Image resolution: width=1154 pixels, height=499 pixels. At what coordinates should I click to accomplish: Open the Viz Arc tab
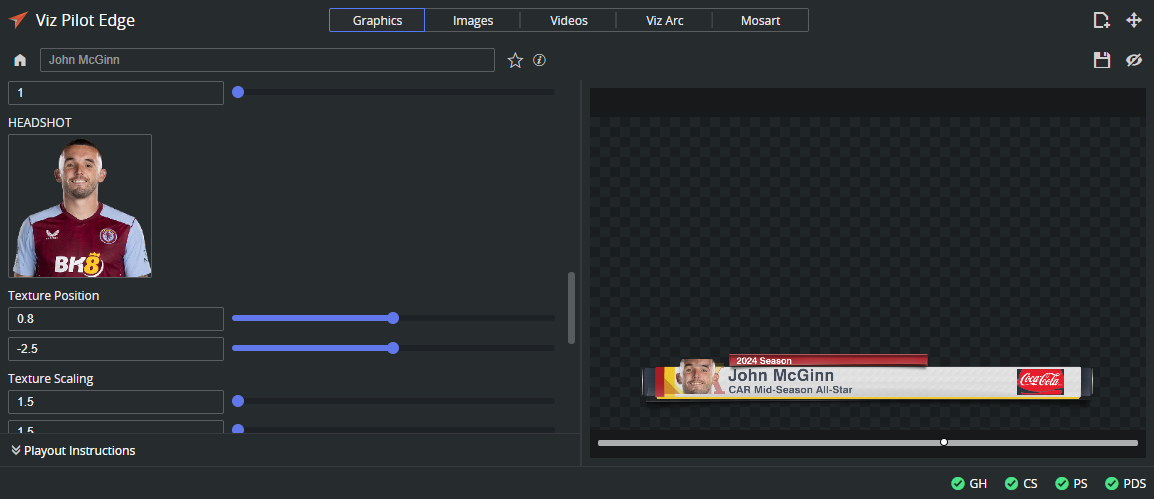665,21
